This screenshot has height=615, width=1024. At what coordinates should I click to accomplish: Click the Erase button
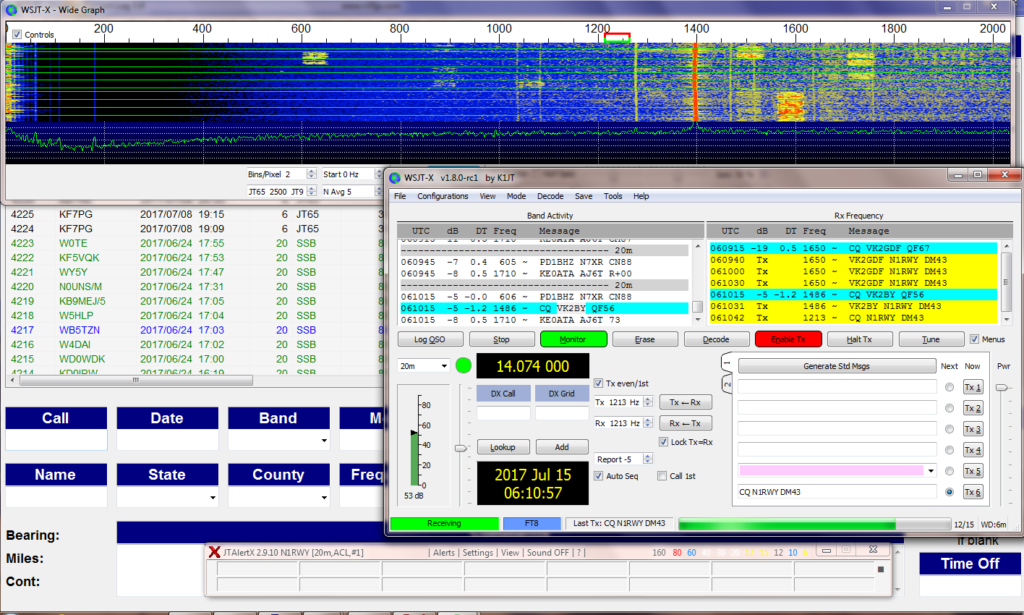pyautogui.click(x=645, y=339)
